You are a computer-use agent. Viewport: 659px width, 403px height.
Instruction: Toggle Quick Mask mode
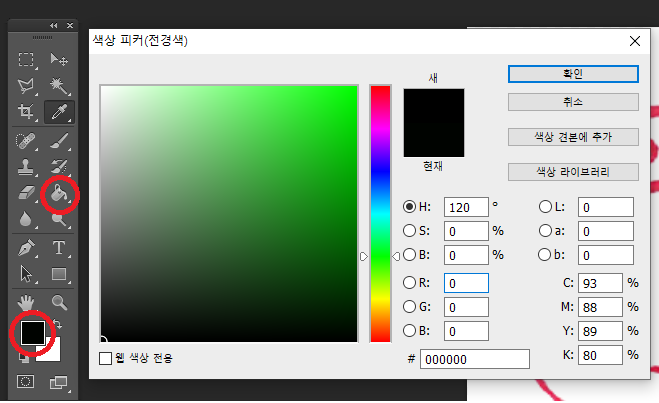point(26,382)
